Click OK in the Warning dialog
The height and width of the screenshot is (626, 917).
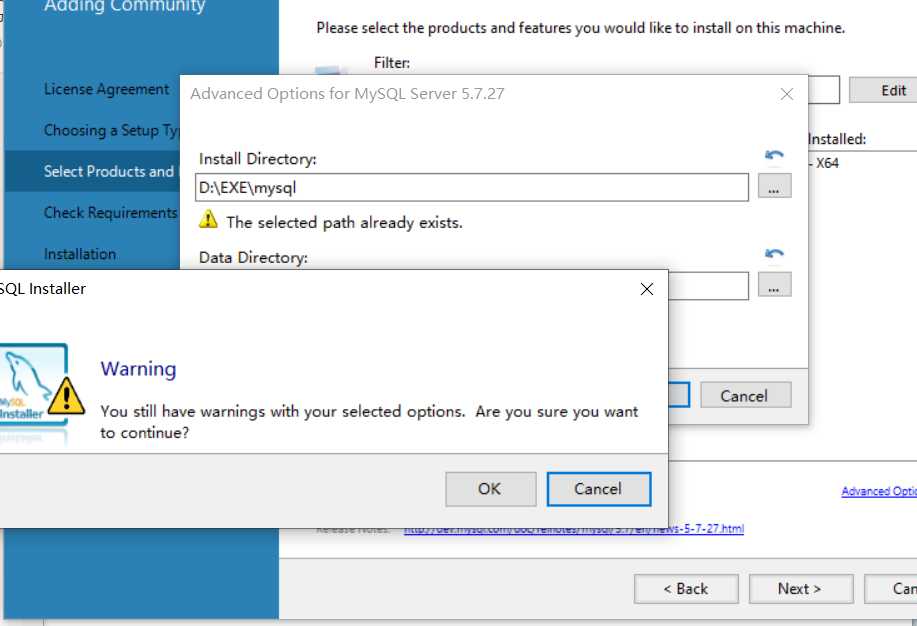(491, 489)
